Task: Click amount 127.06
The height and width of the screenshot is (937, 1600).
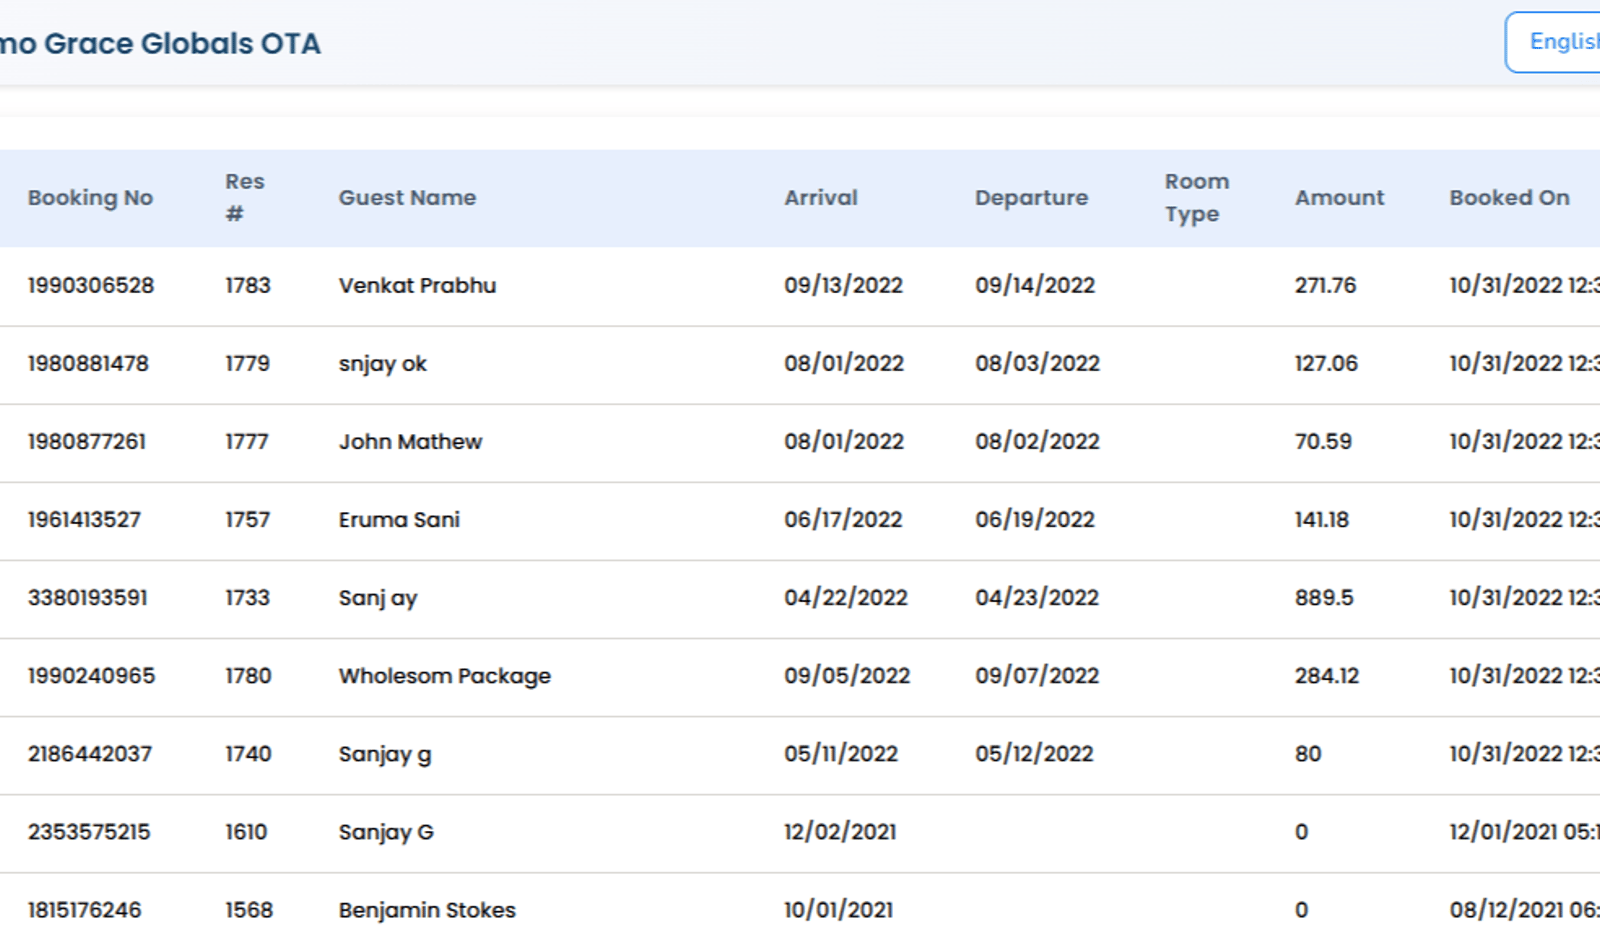Action: pyautogui.click(x=1326, y=363)
